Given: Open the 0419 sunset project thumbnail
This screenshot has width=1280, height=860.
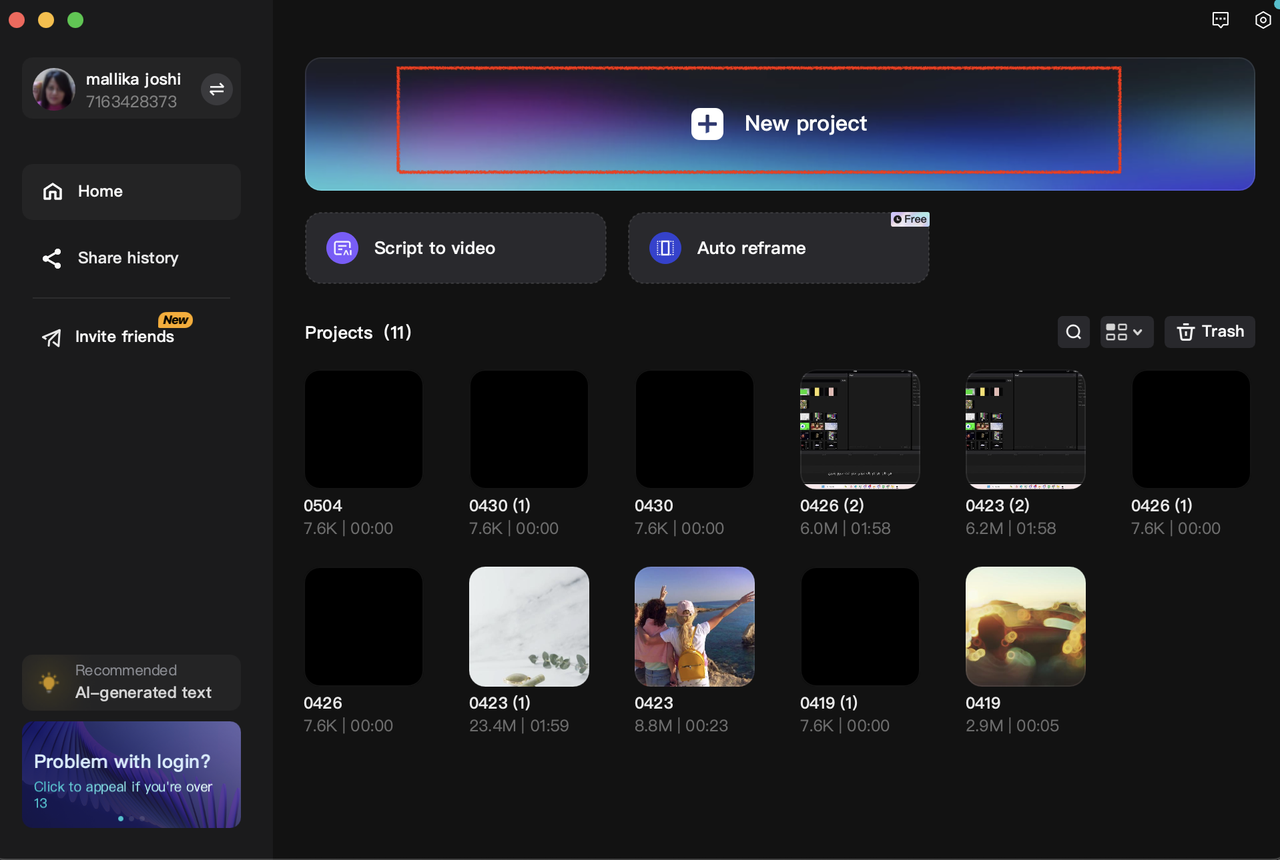Looking at the screenshot, I should click(x=1025, y=627).
